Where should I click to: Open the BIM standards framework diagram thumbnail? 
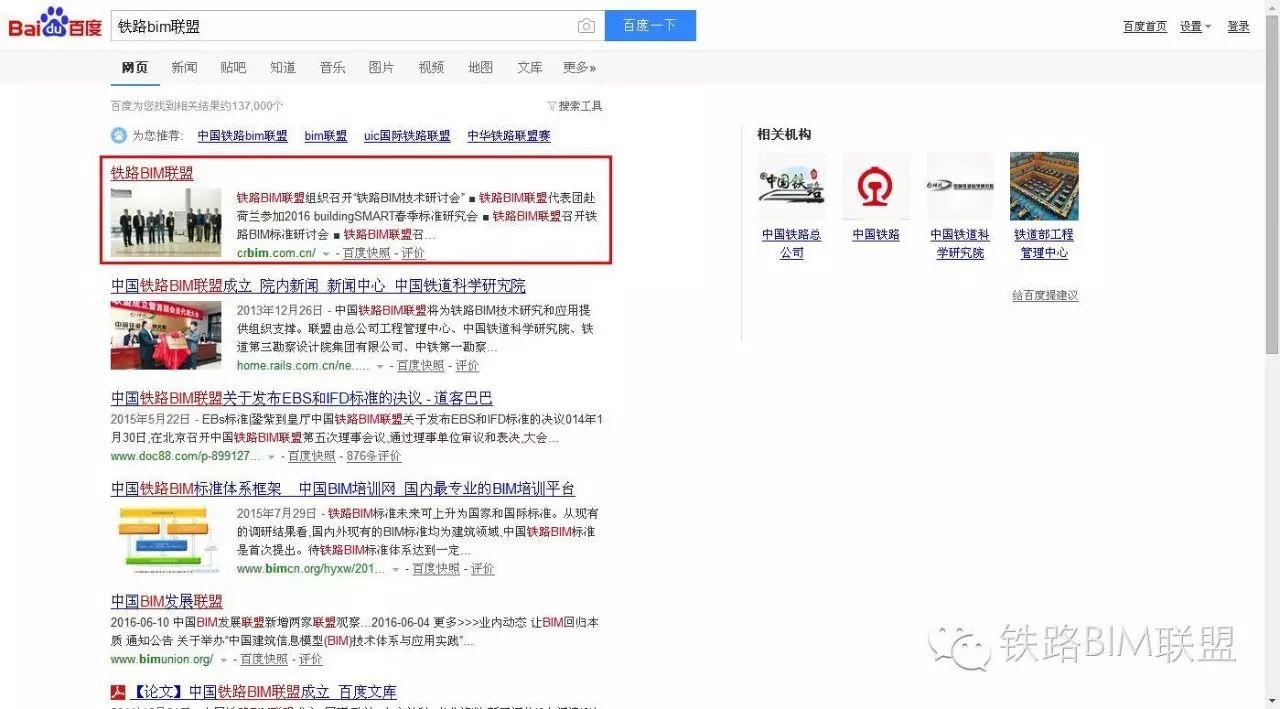[166, 539]
